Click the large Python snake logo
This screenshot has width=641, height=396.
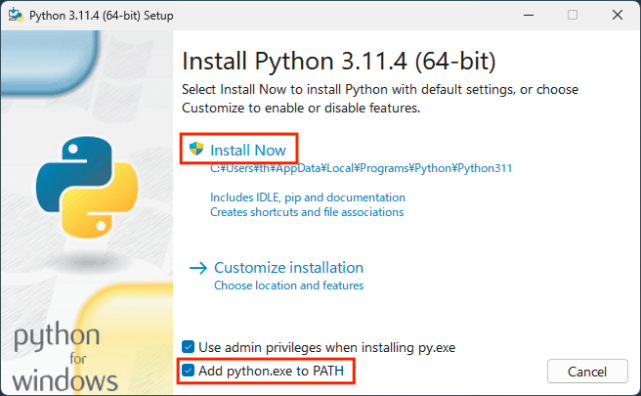click(x=87, y=187)
